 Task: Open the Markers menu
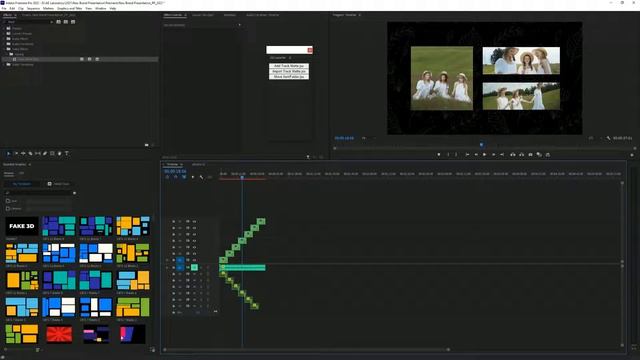(48, 8)
